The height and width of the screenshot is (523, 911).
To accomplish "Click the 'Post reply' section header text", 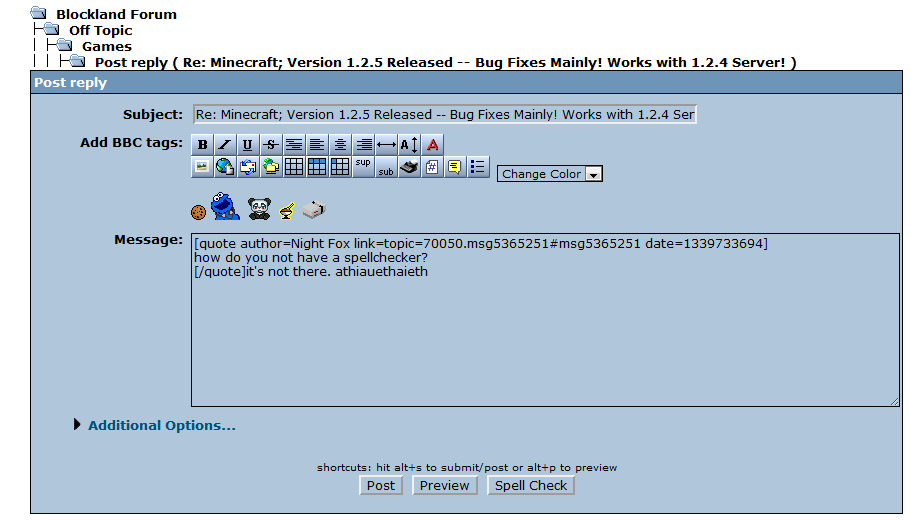I will [x=70, y=83].
